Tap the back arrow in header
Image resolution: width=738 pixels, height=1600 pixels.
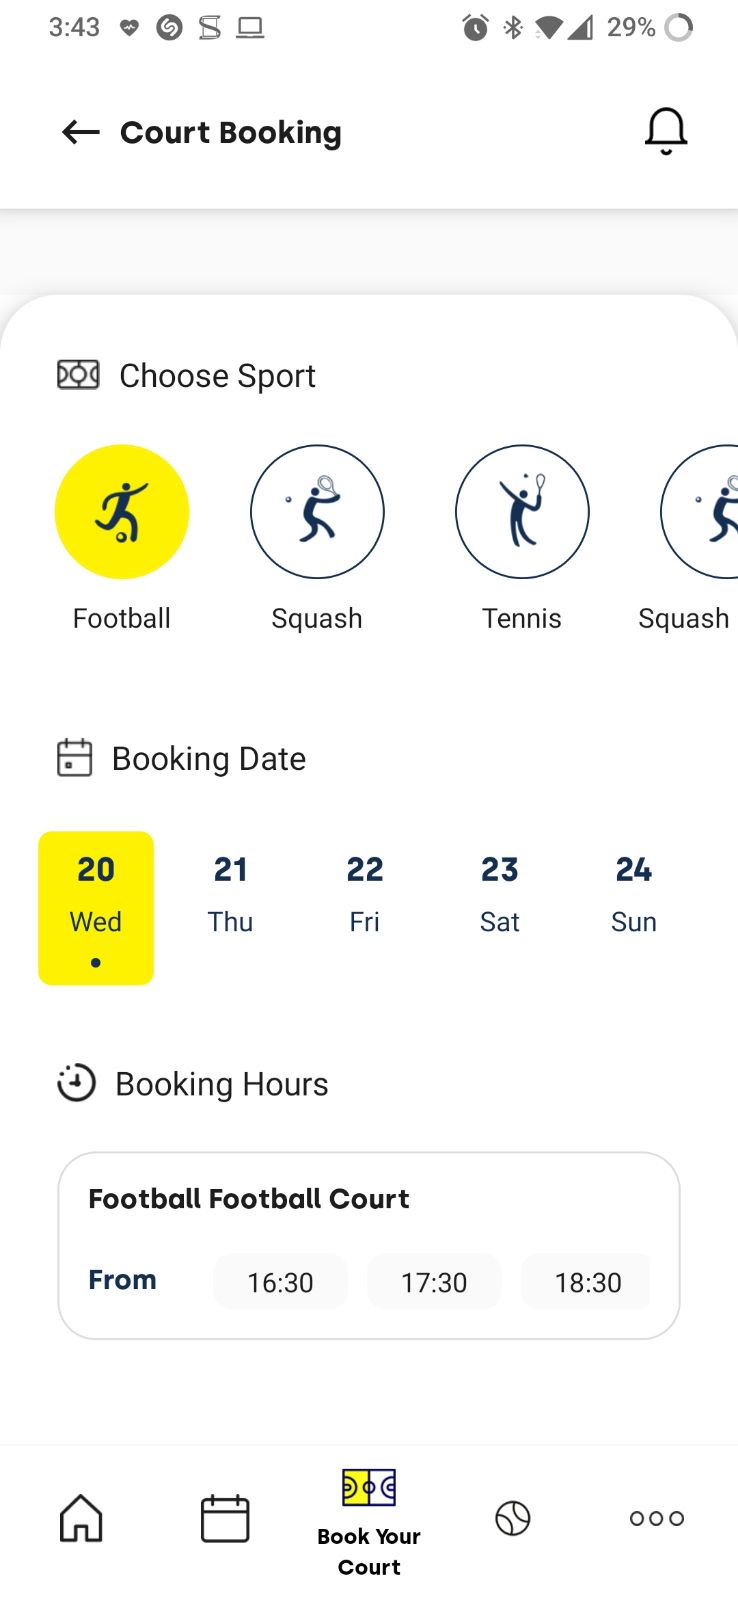pyautogui.click(x=81, y=132)
